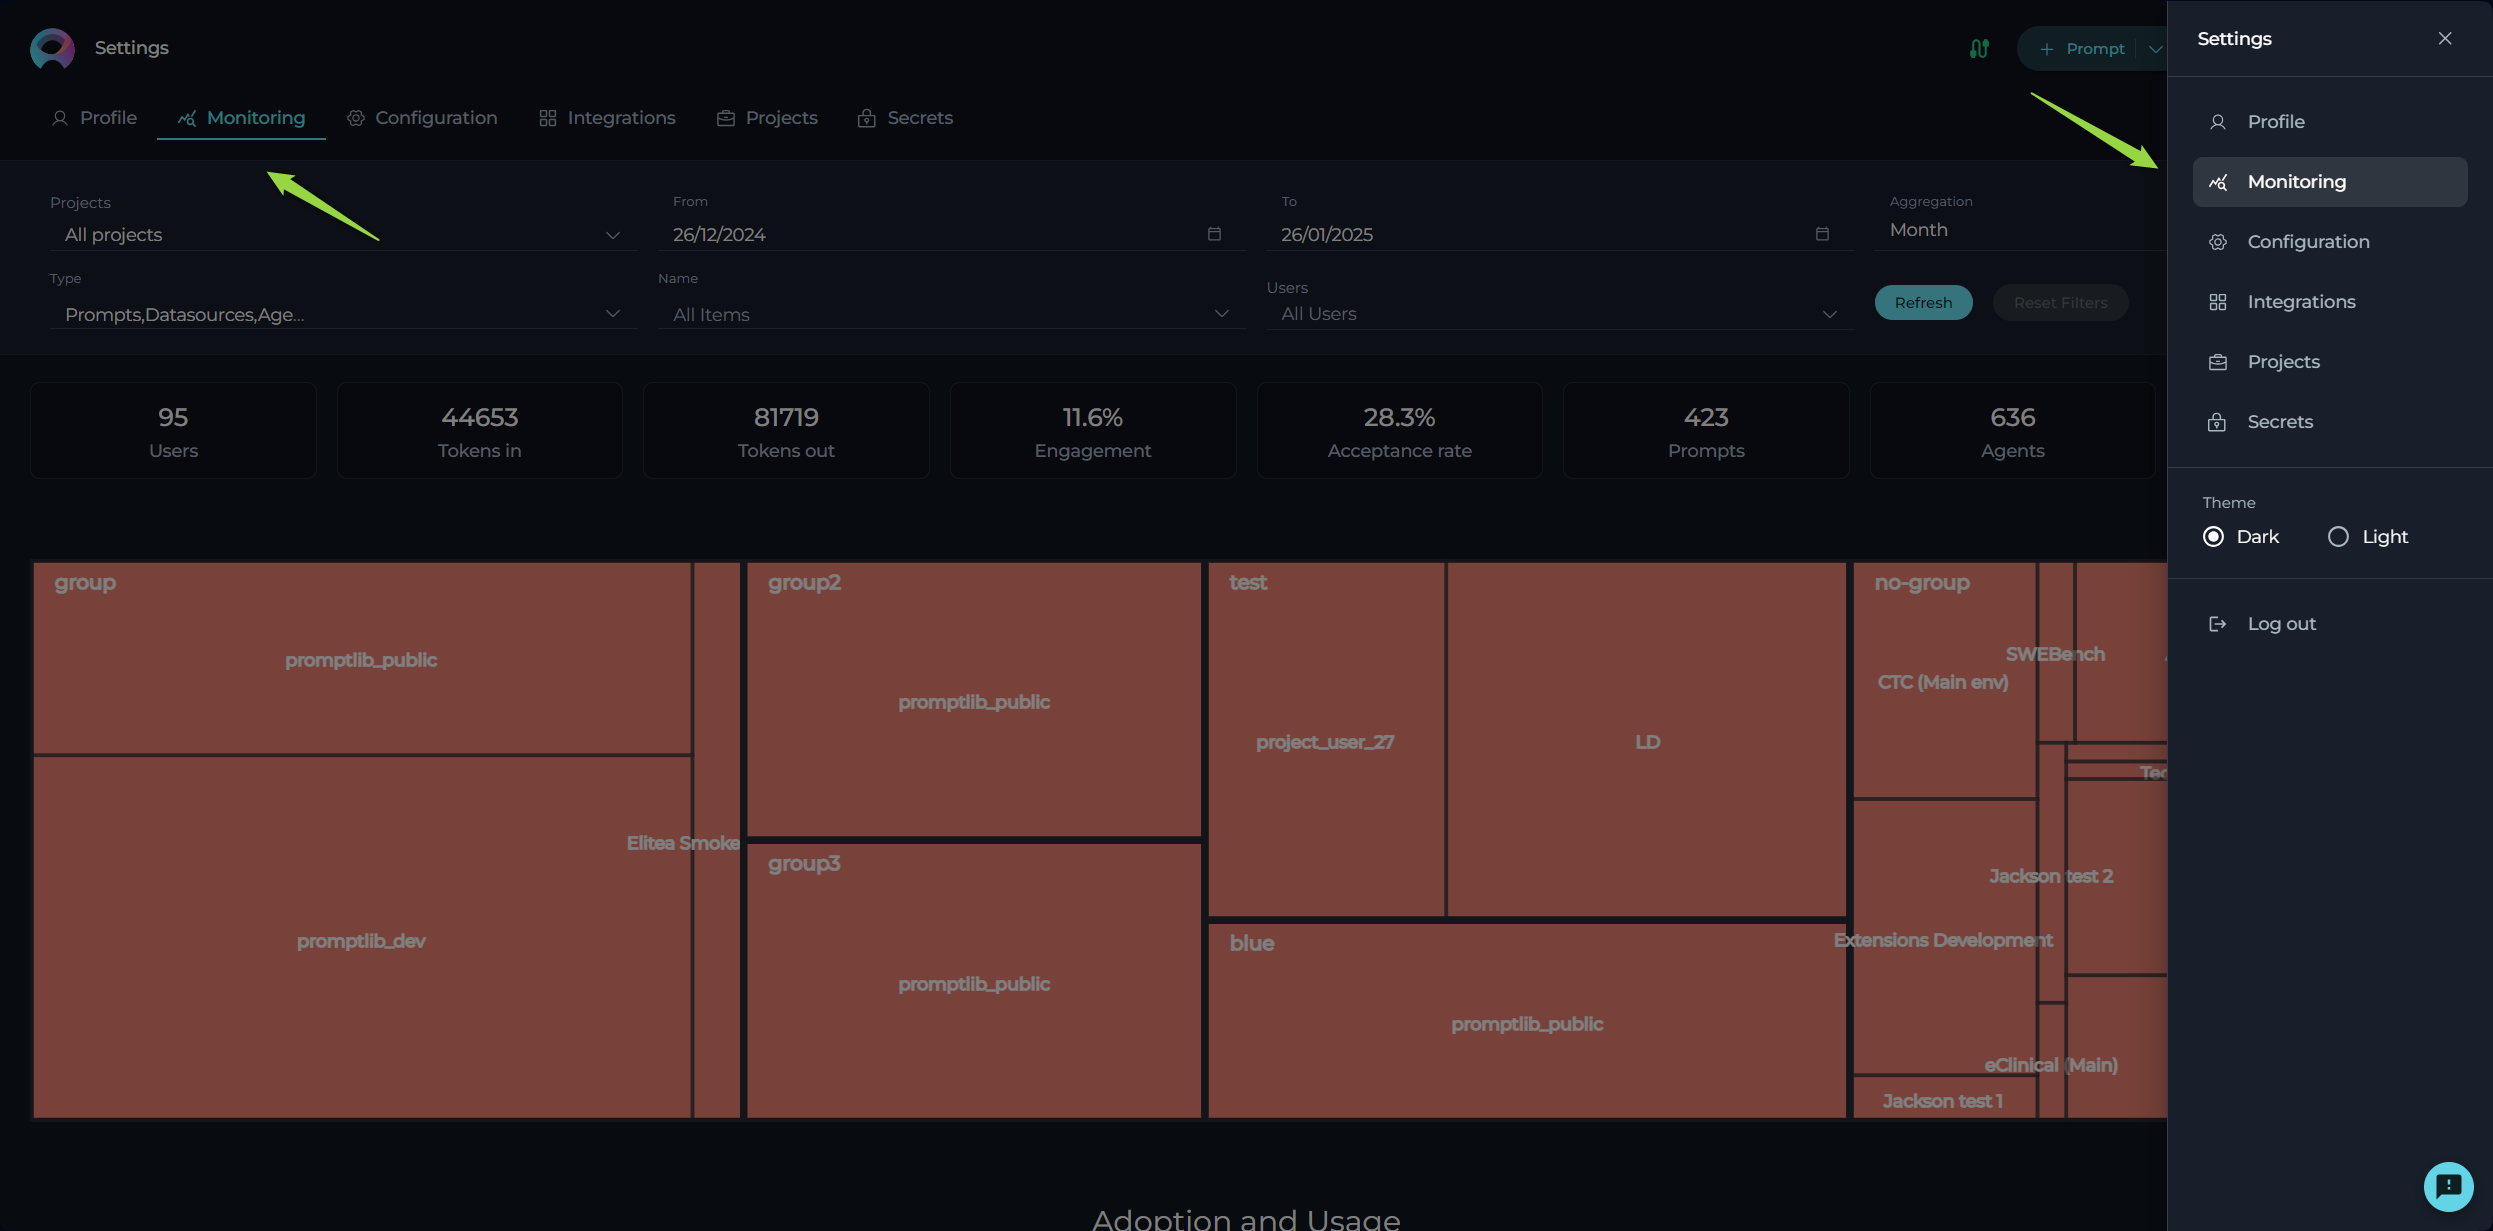2493x1231 pixels.
Task: Click the Jackson test 1 treemap block
Action: click(1944, 1098)
